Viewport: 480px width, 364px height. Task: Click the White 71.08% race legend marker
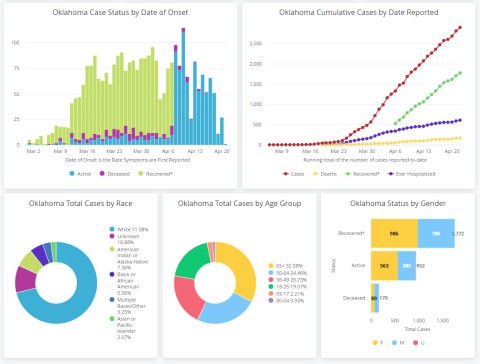pos(112,229)
